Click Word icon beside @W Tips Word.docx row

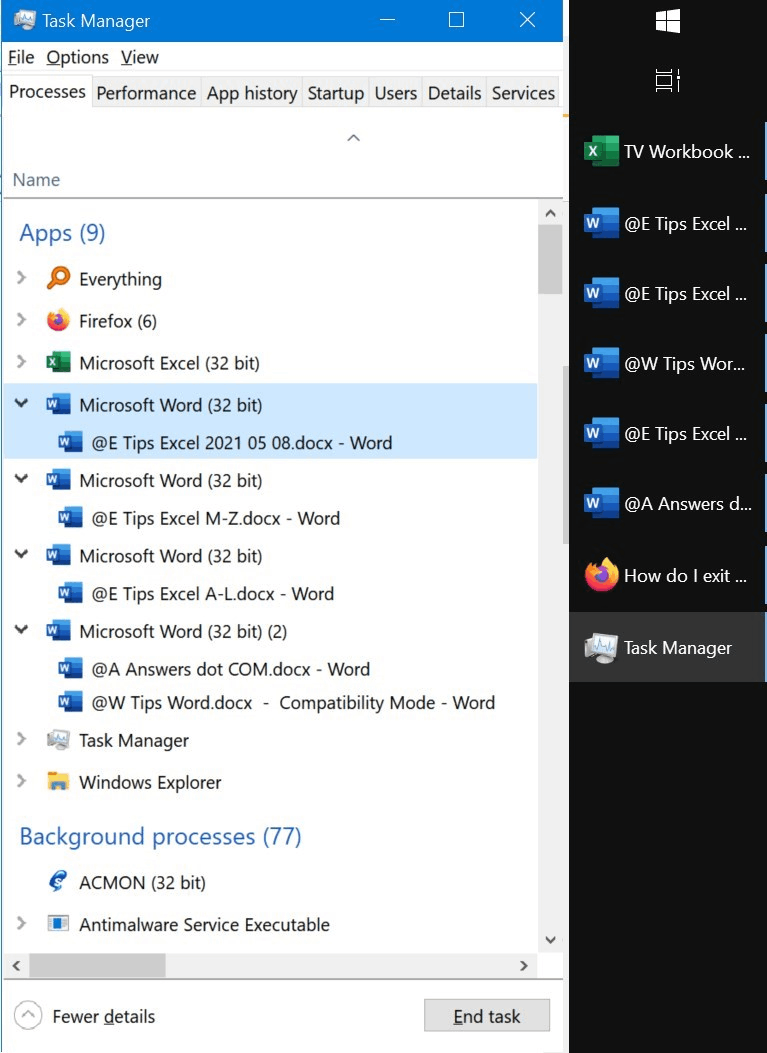point(71,702)
